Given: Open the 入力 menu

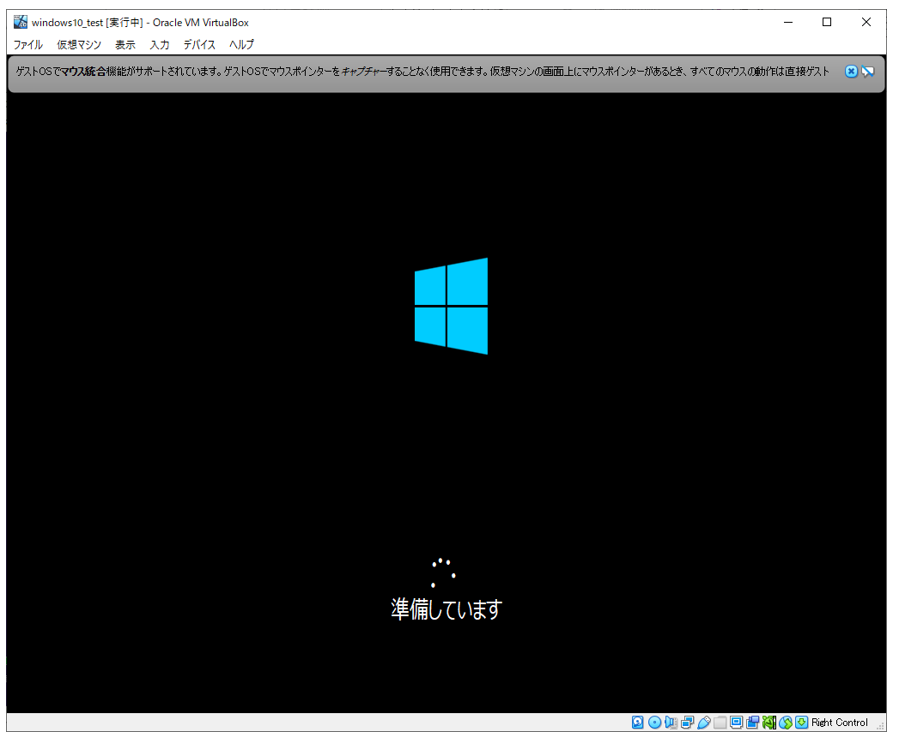Looking at the screenshot, I should (x=160, y=45).
